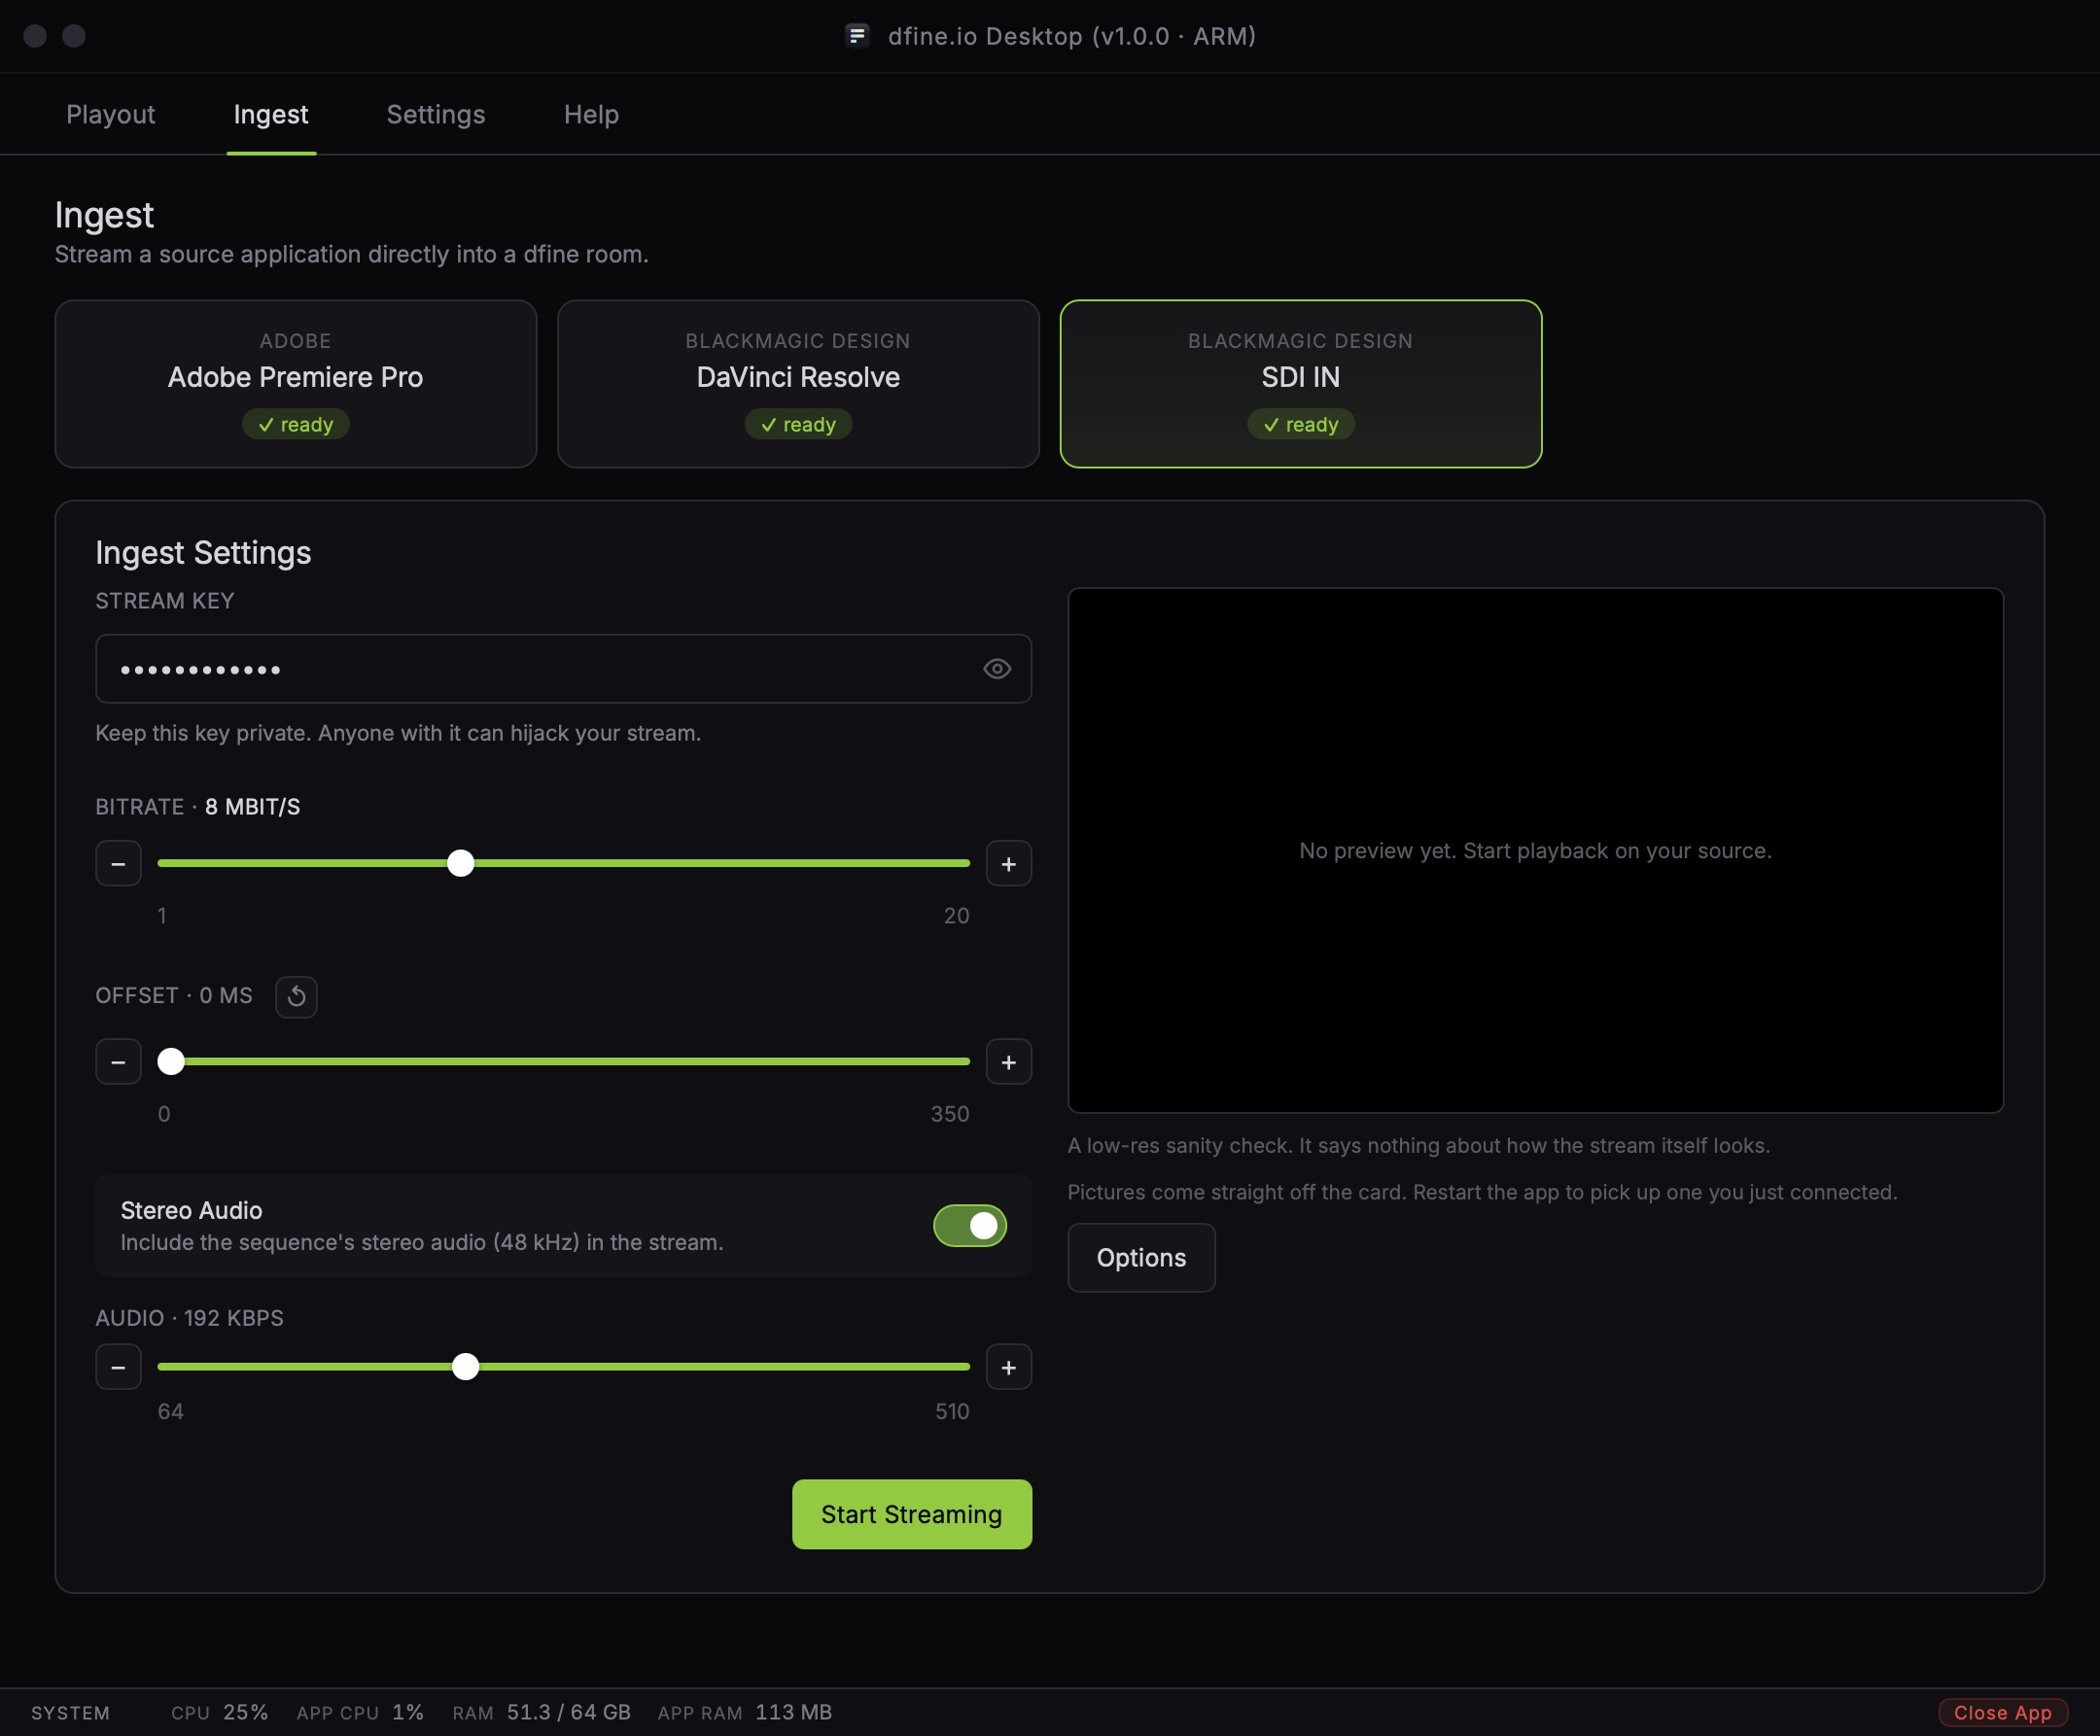Increase bitrate with the plus button
This screenshot has width=2100, height=1736.
tap(1008, 863)
